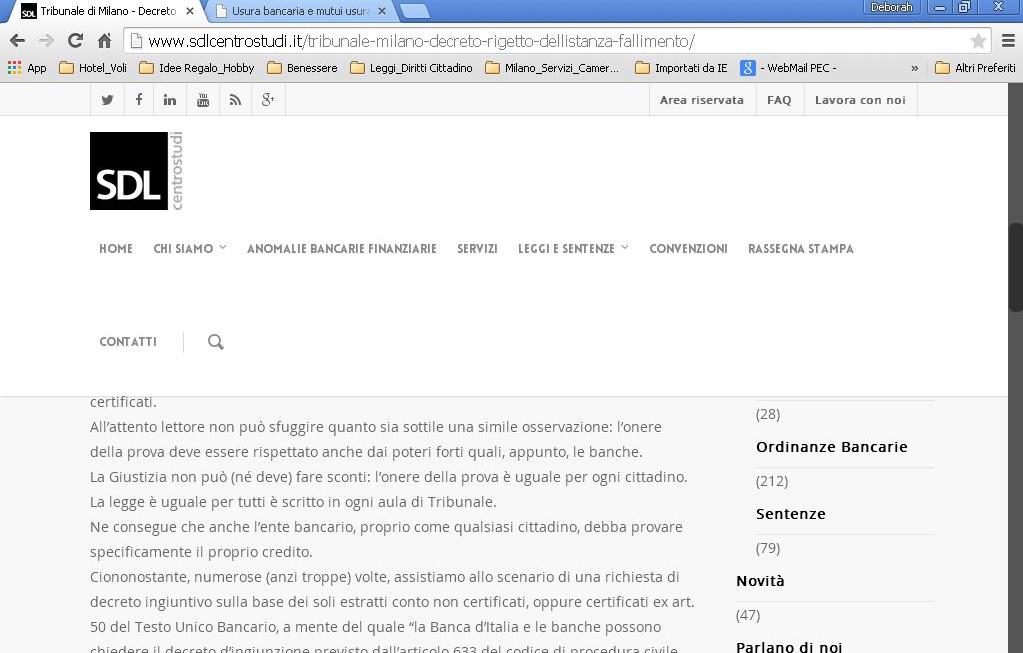Screen dimensions: 1023x653
Task: Open the Milano_Servizi_Camer... bookmarks folder
Action: [x=552, y=68]
